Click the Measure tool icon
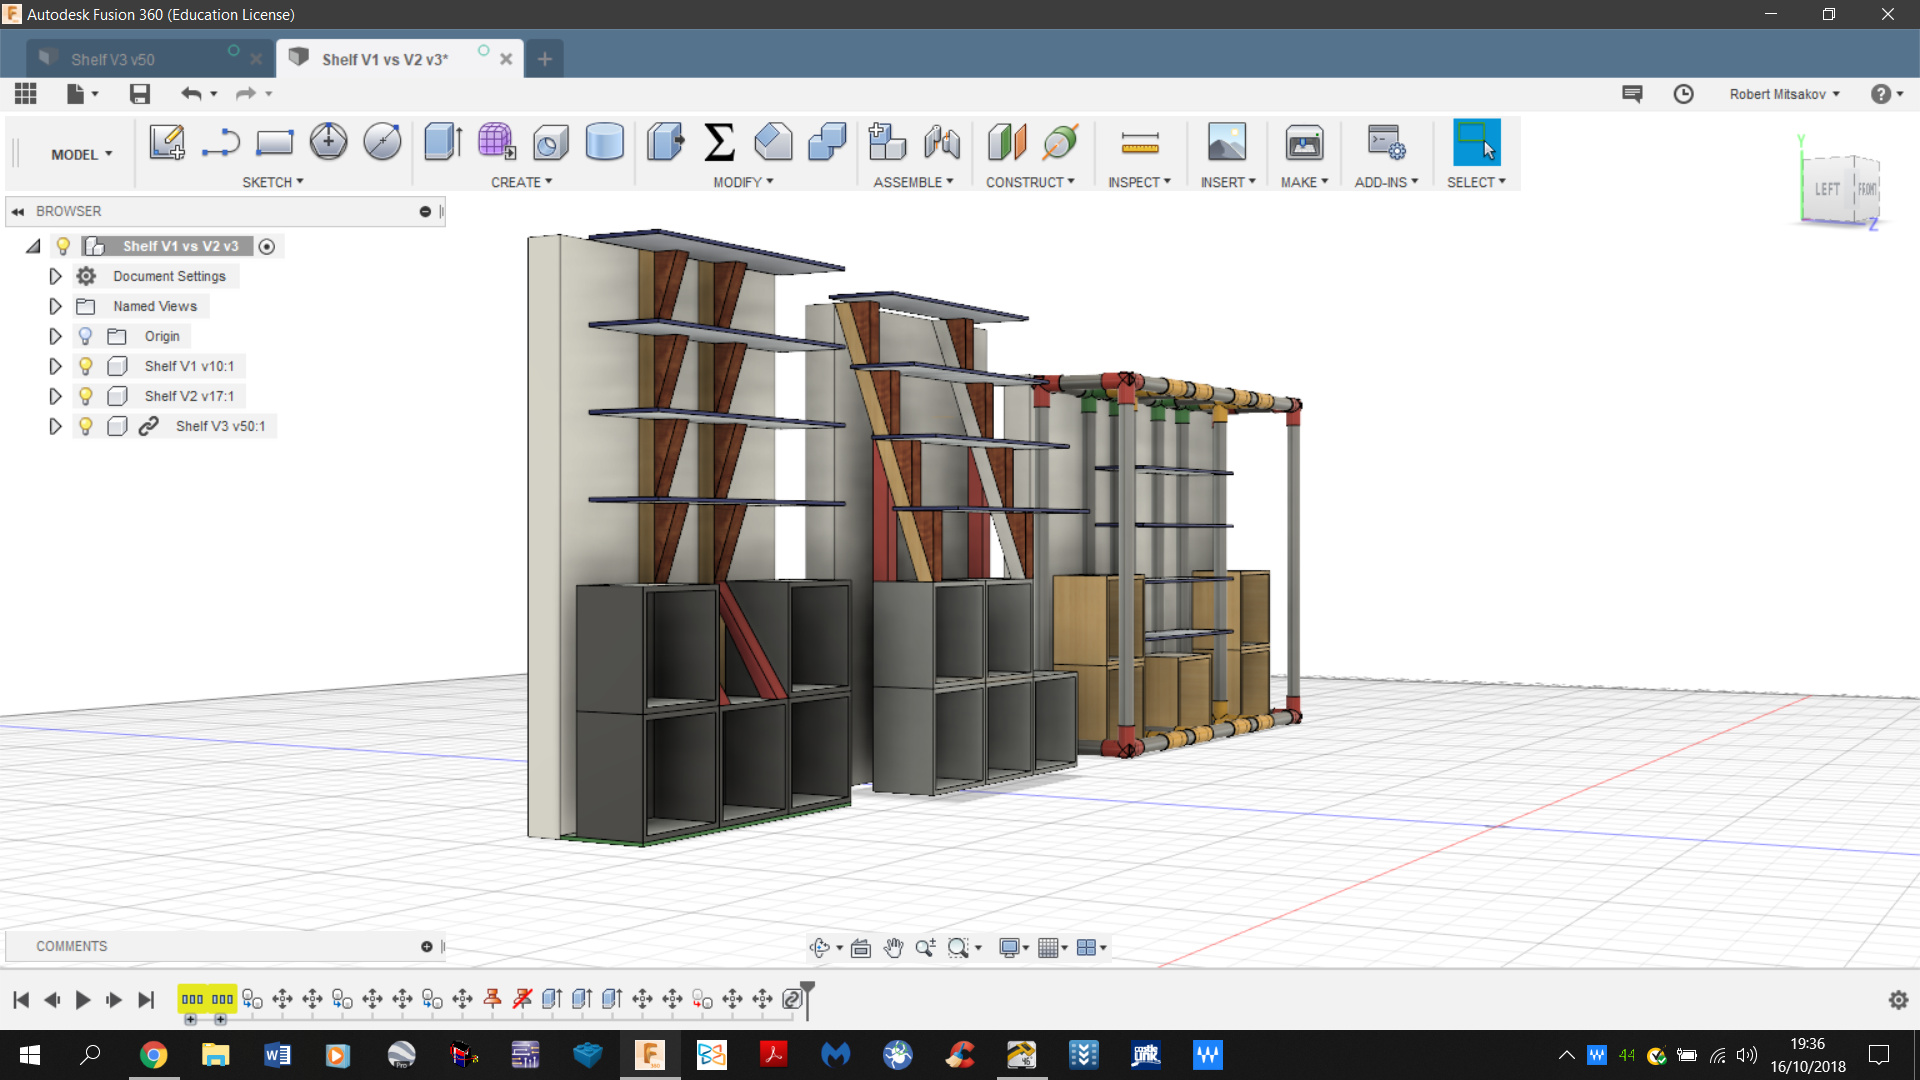Viewport: 1920px width, 1080px height. click(1139, 143)
